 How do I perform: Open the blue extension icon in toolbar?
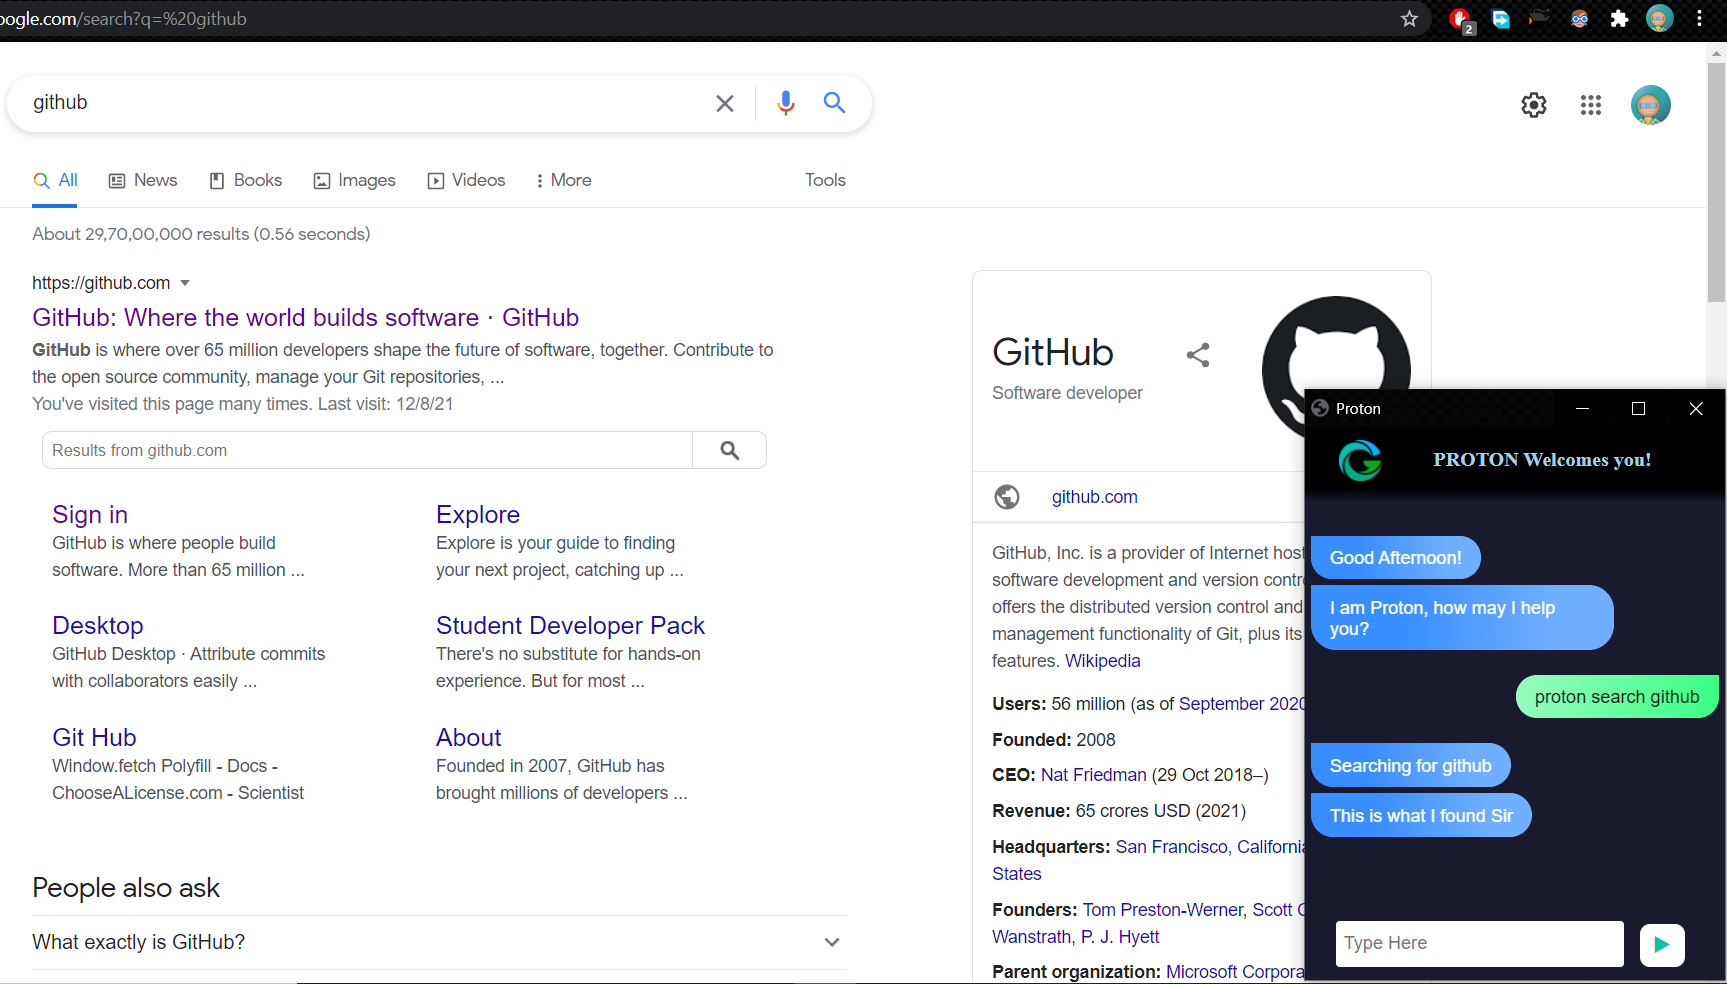(x=1501, y=19)
